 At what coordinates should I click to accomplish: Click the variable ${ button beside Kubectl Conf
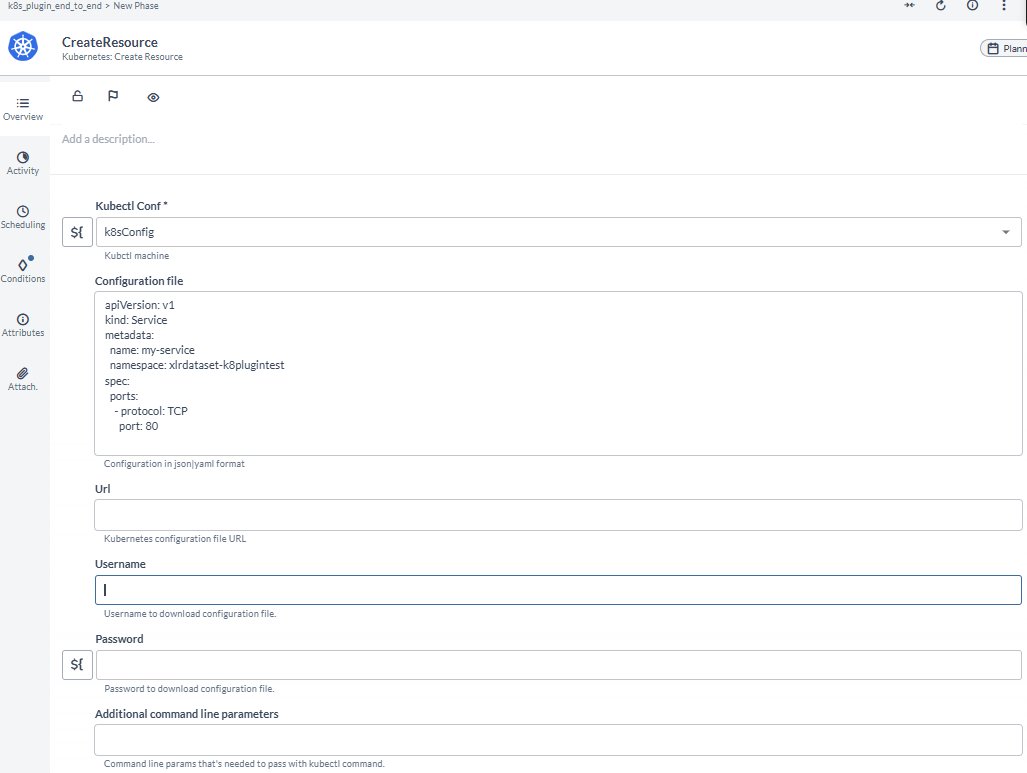[x=77, y=232]
